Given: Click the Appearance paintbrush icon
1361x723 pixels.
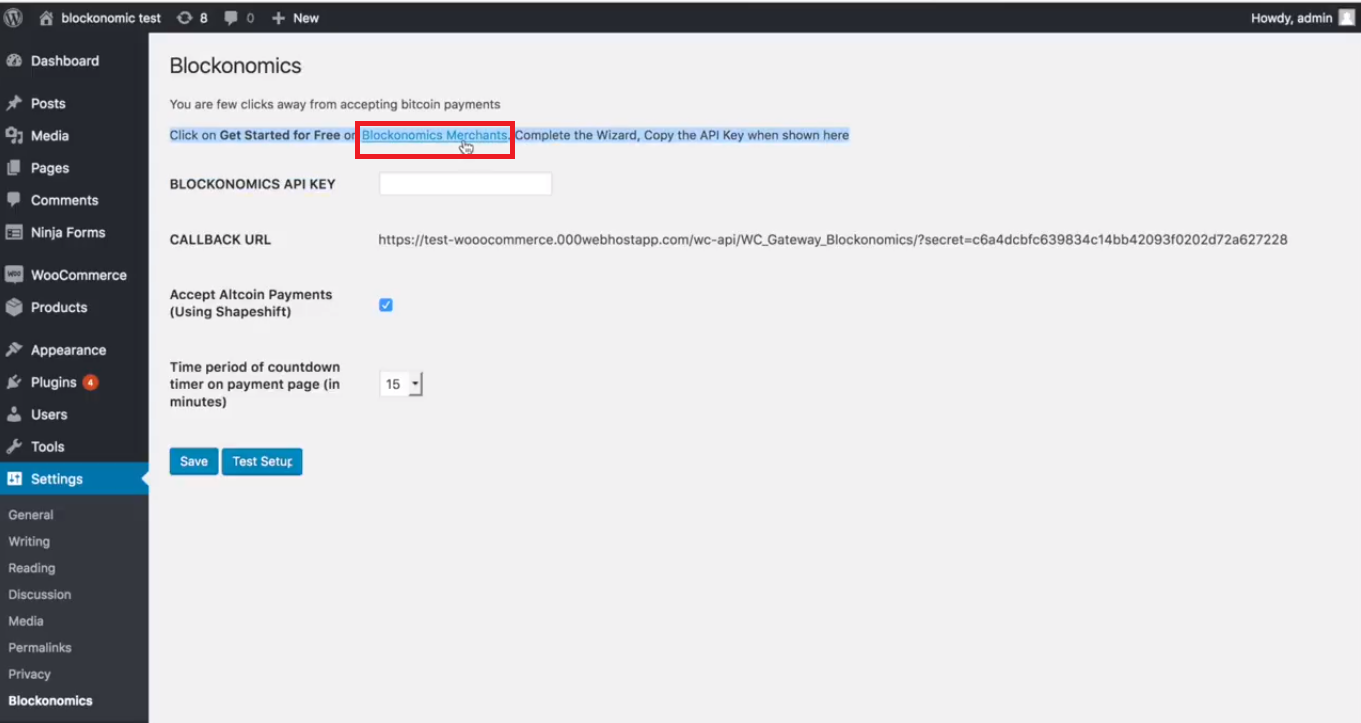Looking at the screenshot, I should pos(14,350).
